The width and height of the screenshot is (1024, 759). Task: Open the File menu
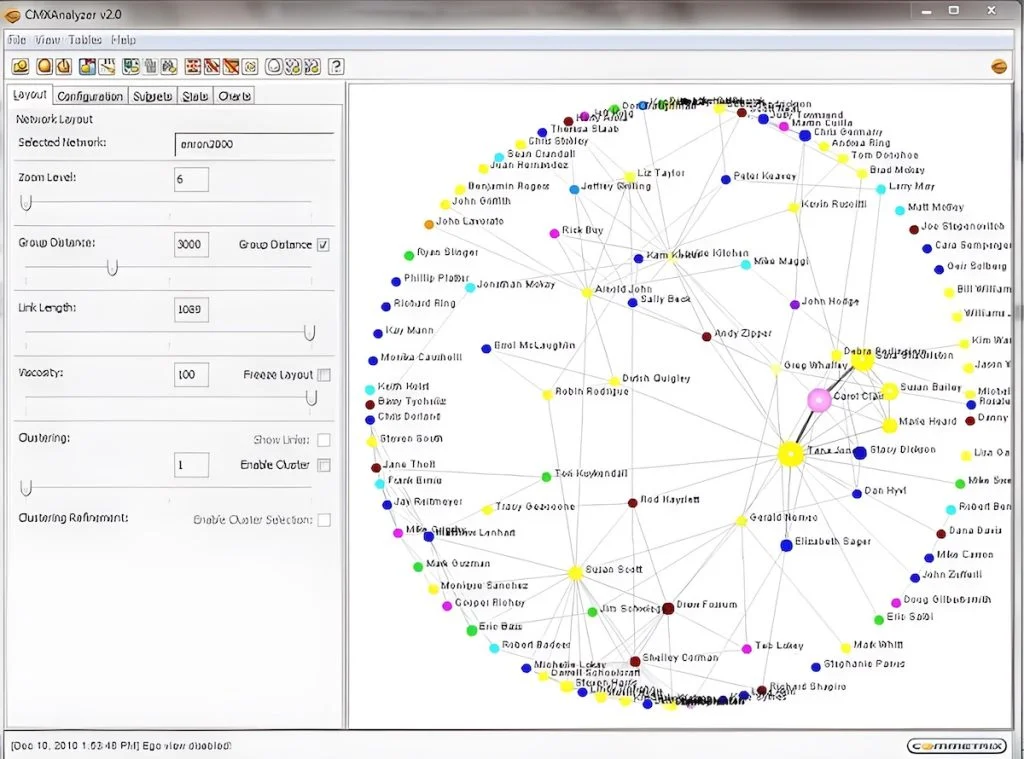pos(15,40)
